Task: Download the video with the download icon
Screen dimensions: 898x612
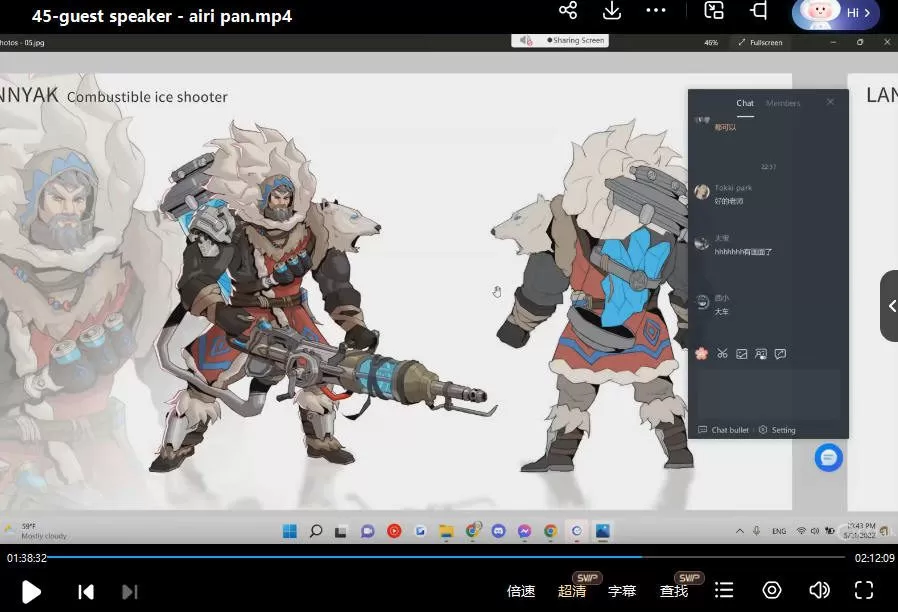Action: pos(612,11)
